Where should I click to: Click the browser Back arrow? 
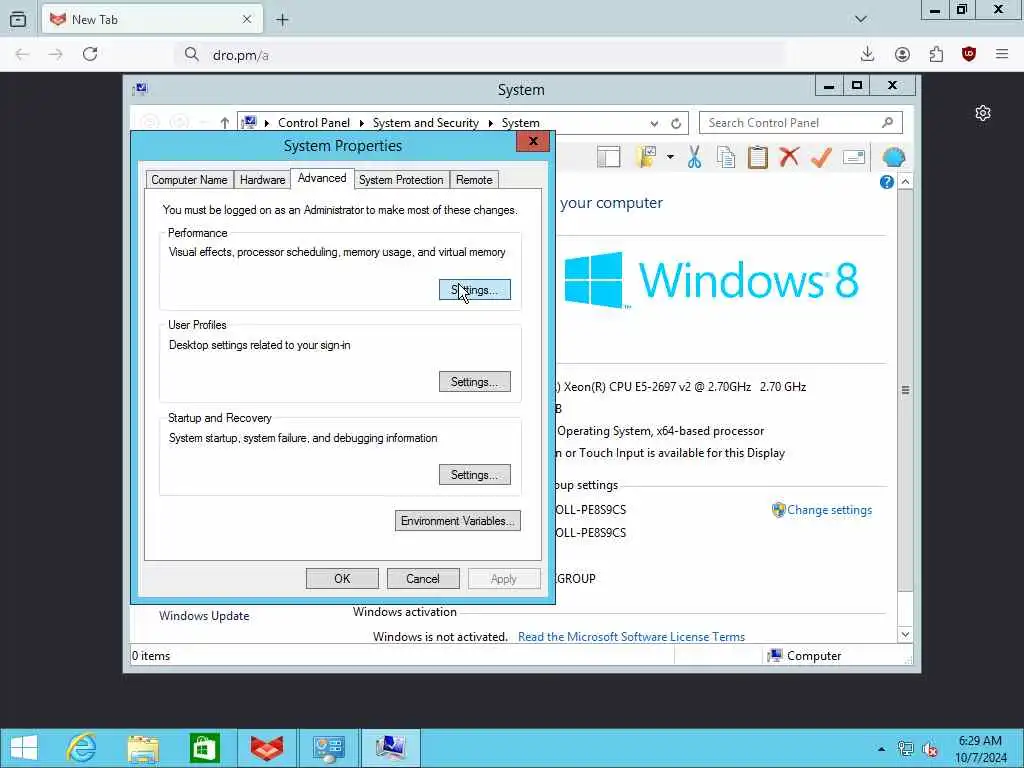coord(22,54)
